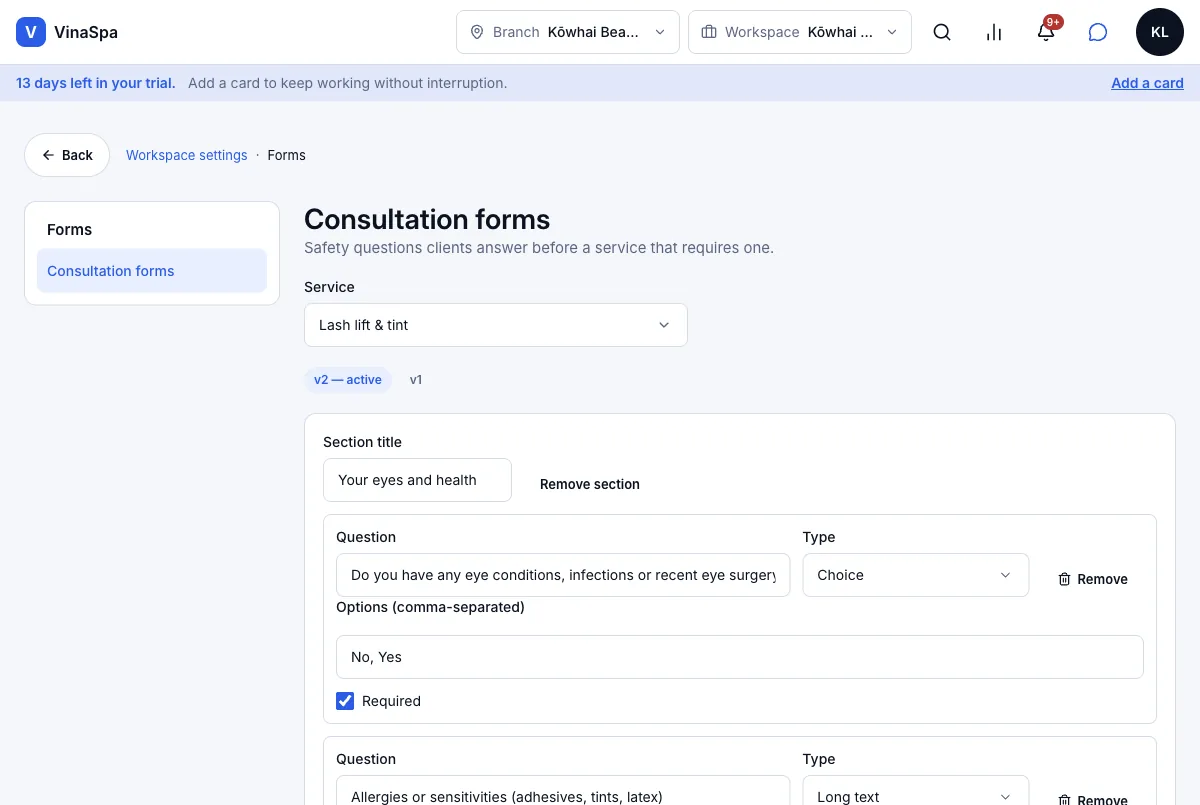Open the Type dropdown set to Long text
The width and height of the screenshot is (1200, 805).
point(916,791)
